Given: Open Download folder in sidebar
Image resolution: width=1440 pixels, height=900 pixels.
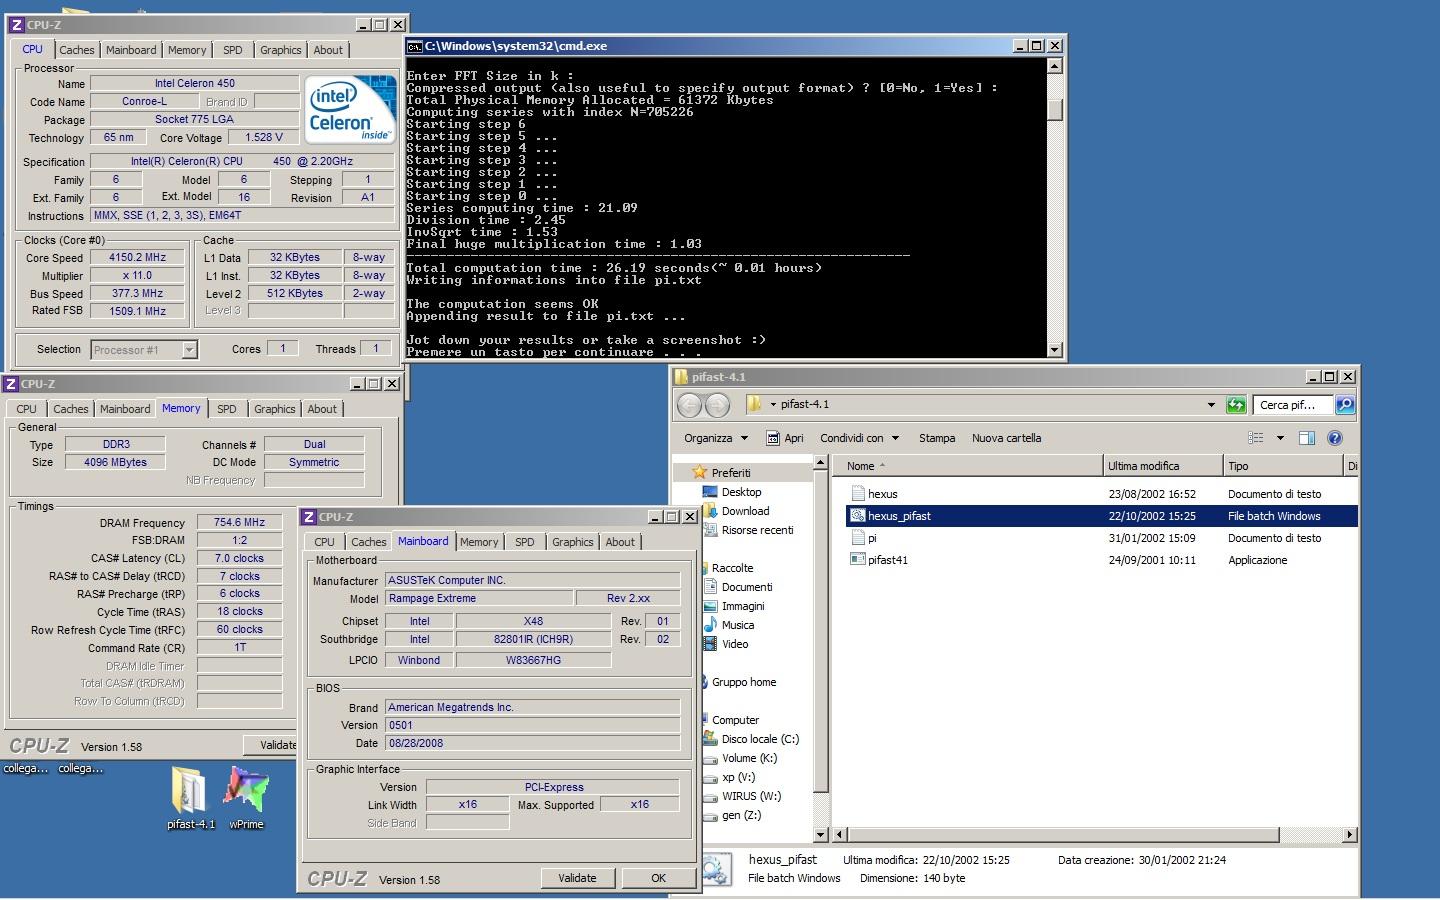Looking at the screenshot, I should 745,511.
